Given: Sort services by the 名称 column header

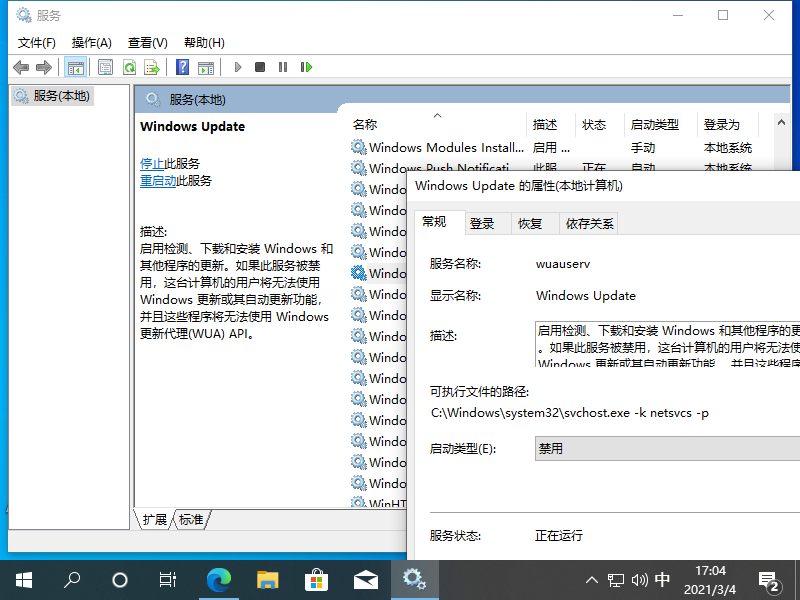Looking at the screenshot, I should 365,125.
